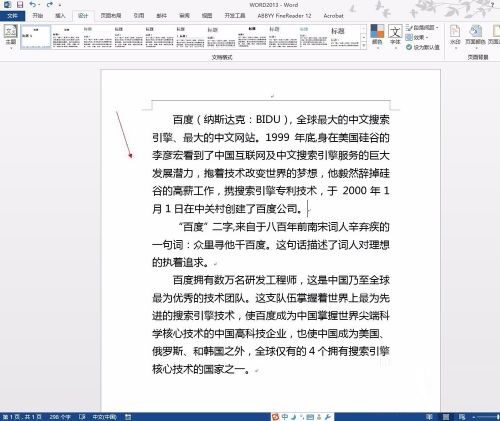The width and height of the screenshot is (500, 421).
Task: Open the 段落间距 paragraph spacing dropdown
Action: pos(422,27)
